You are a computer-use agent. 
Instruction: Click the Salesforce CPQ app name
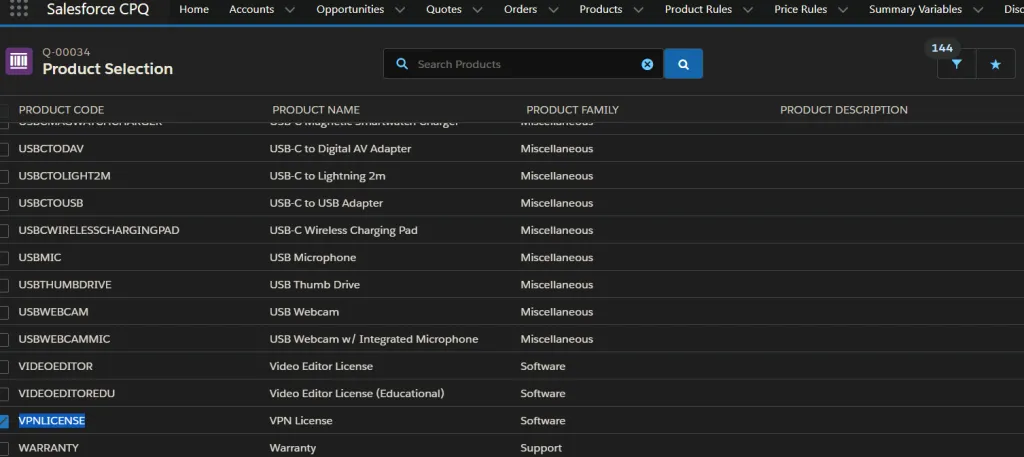click(98, 9)
